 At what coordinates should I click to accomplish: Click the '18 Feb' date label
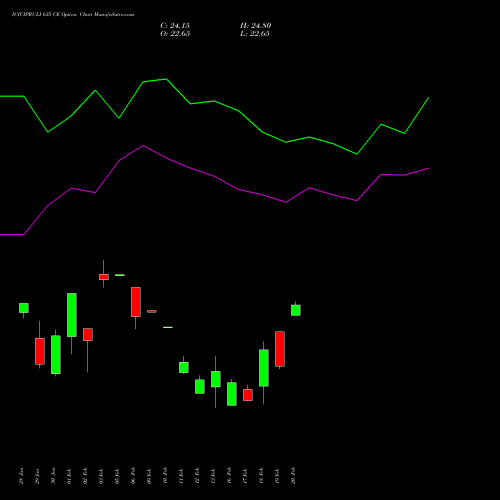coord(262,476)
